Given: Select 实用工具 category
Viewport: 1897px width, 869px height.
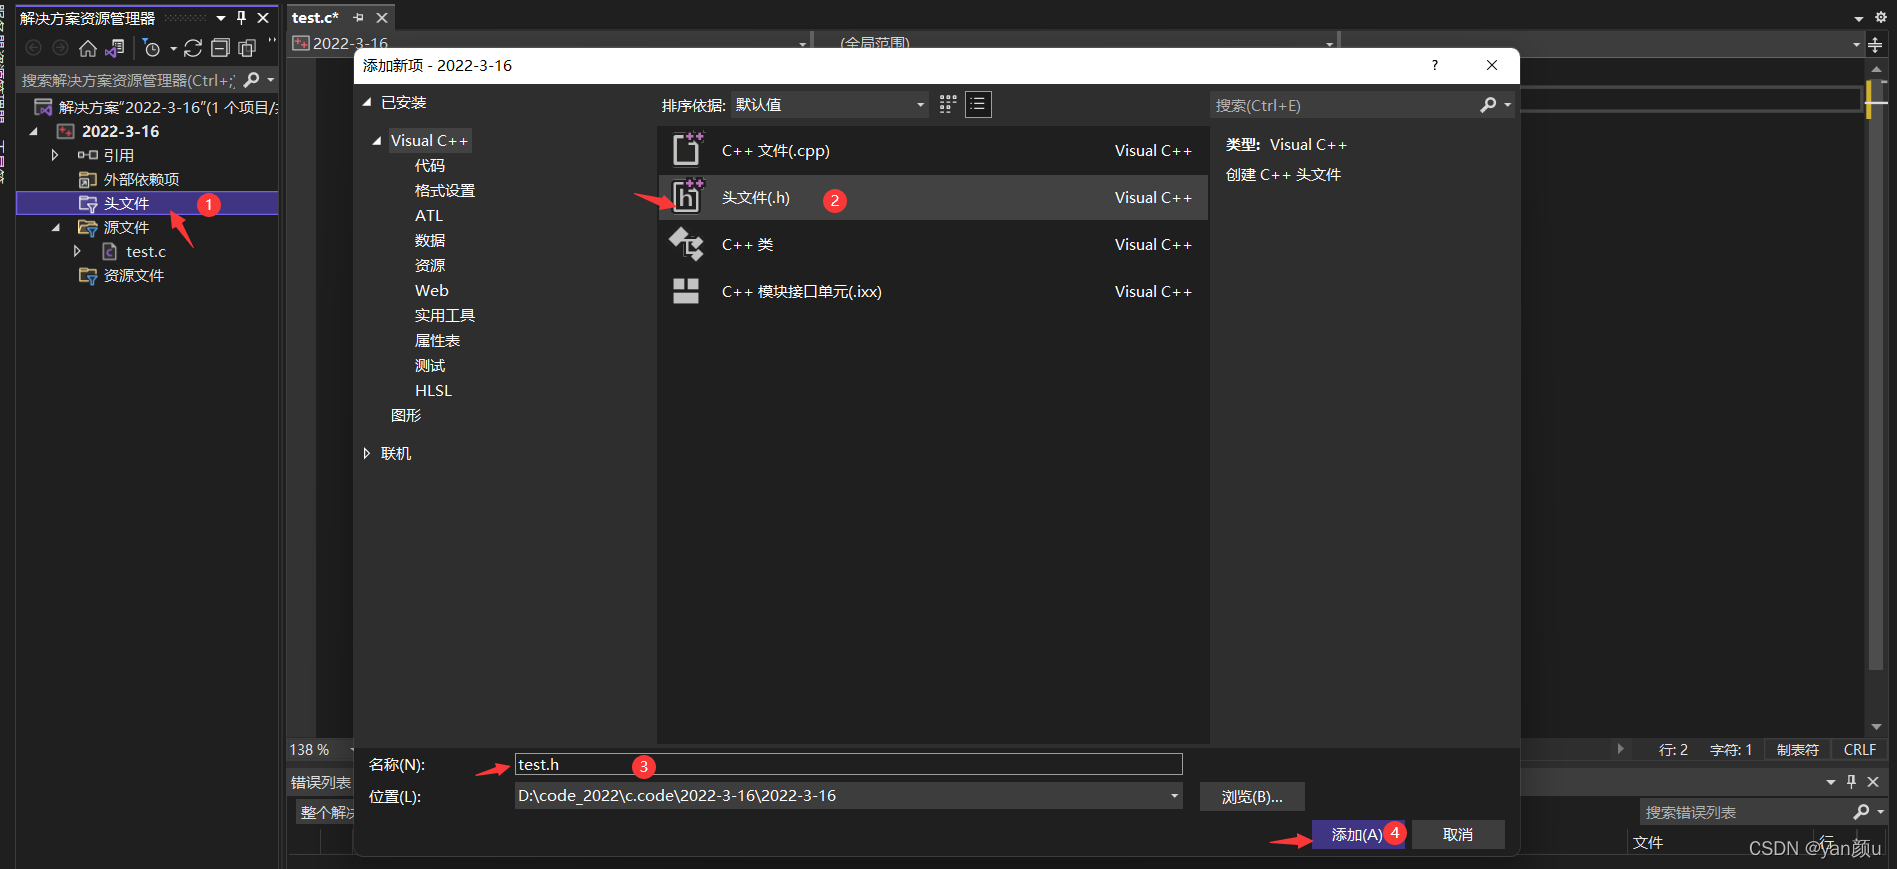Looking at the screenshot, I should pos(445,316).
